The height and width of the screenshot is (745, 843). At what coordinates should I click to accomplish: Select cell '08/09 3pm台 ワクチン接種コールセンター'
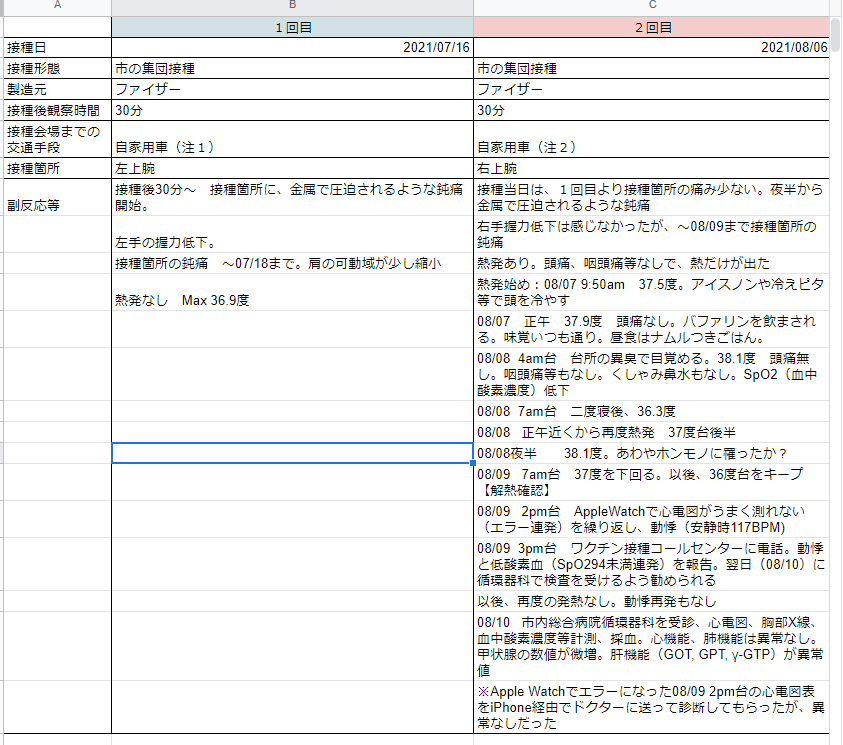[x=652, y=564]
